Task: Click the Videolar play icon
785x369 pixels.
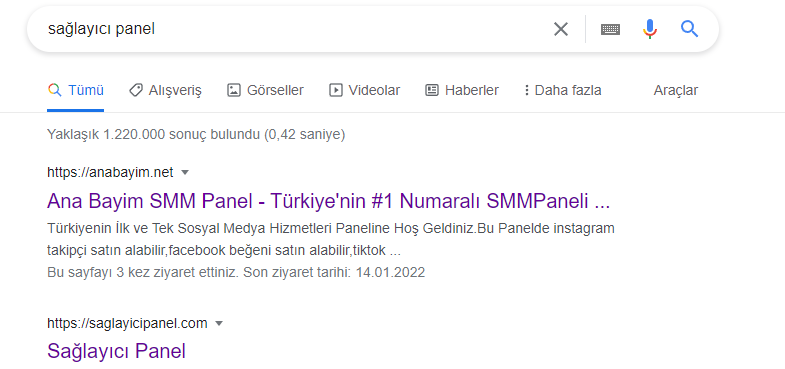Action: point(335,90)
